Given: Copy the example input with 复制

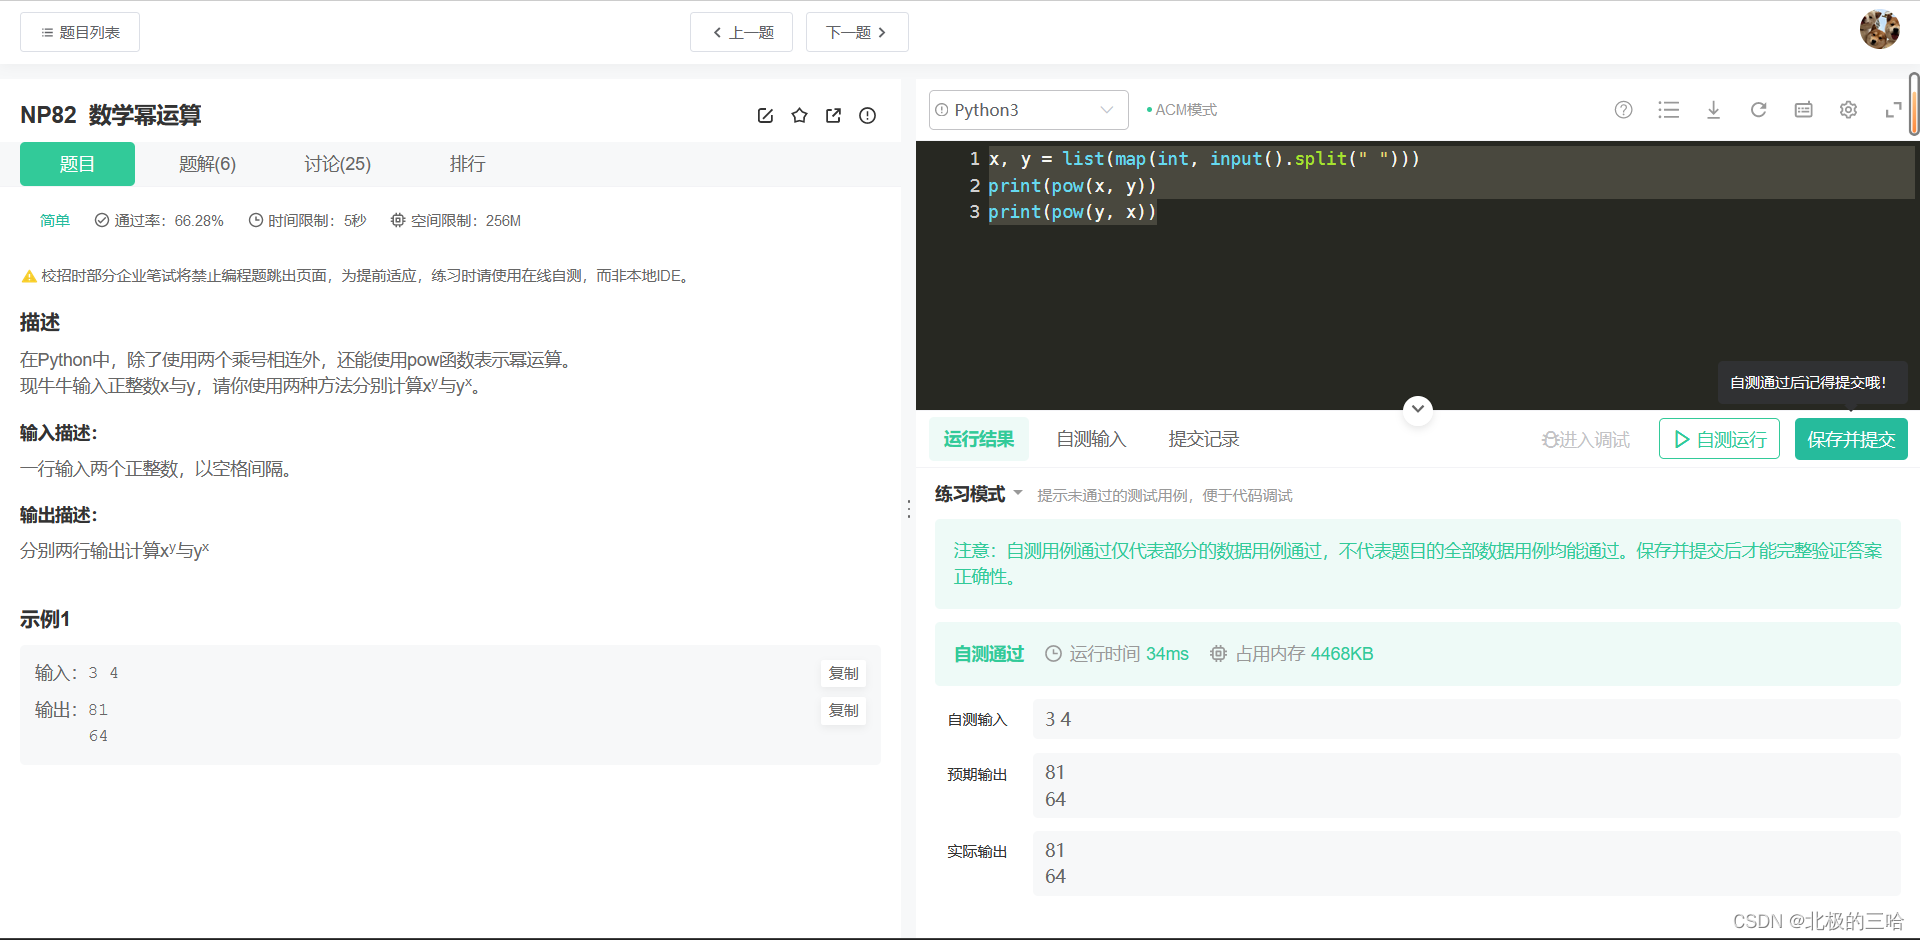Looking at the screenshot, I should 843,673.
